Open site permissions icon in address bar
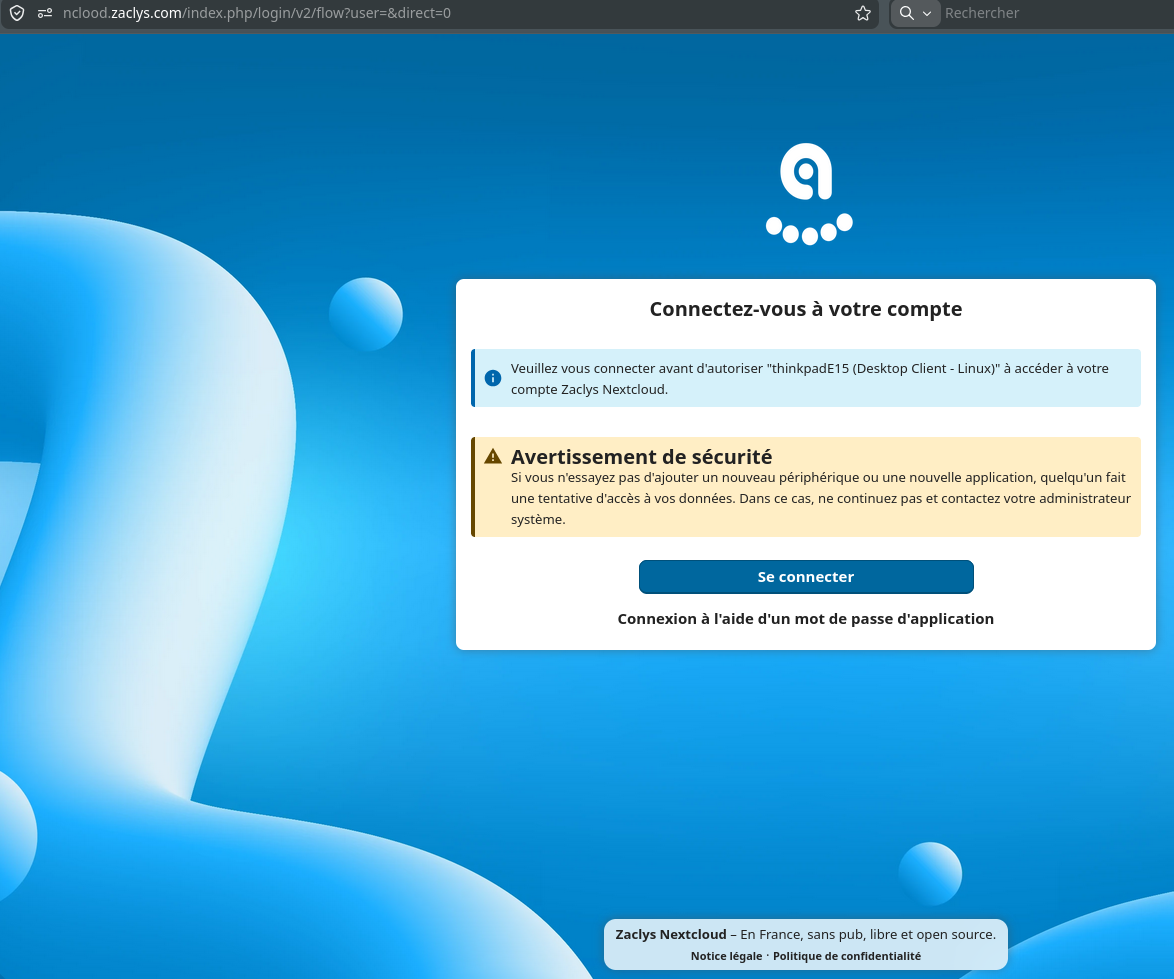 click(x=45, y=13)
